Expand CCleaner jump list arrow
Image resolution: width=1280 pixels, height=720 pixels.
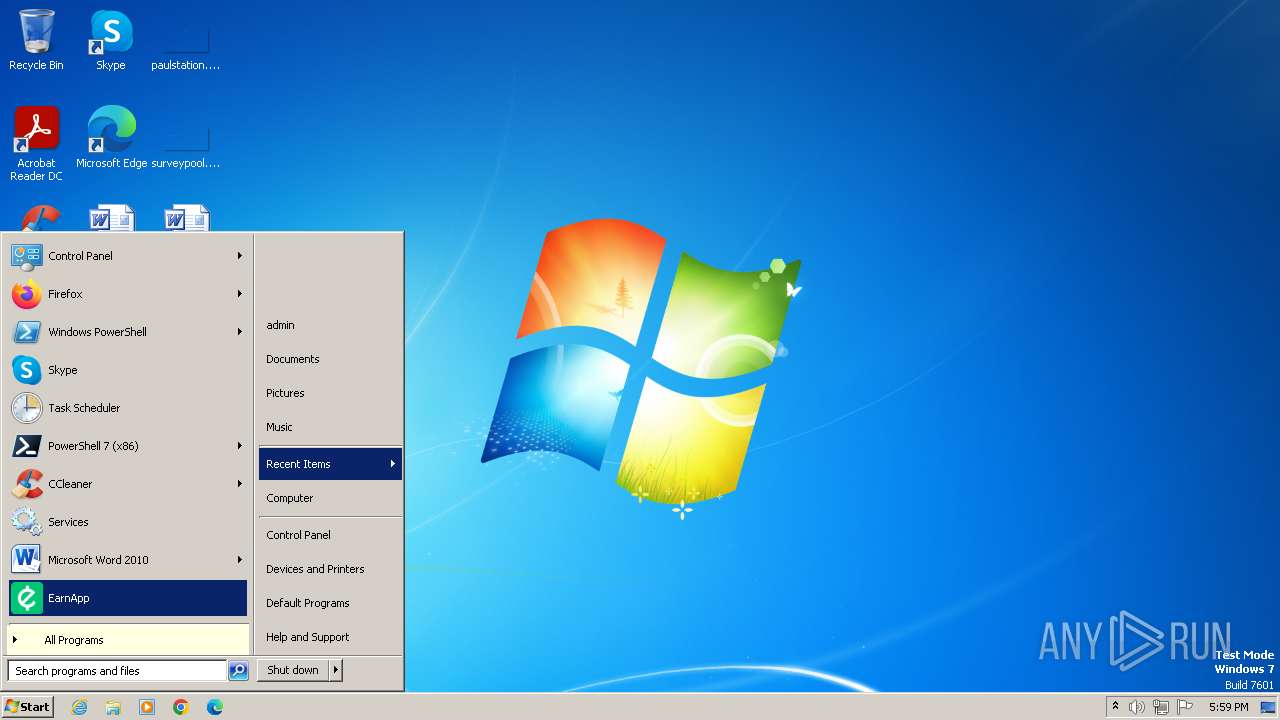coord(240,484)
